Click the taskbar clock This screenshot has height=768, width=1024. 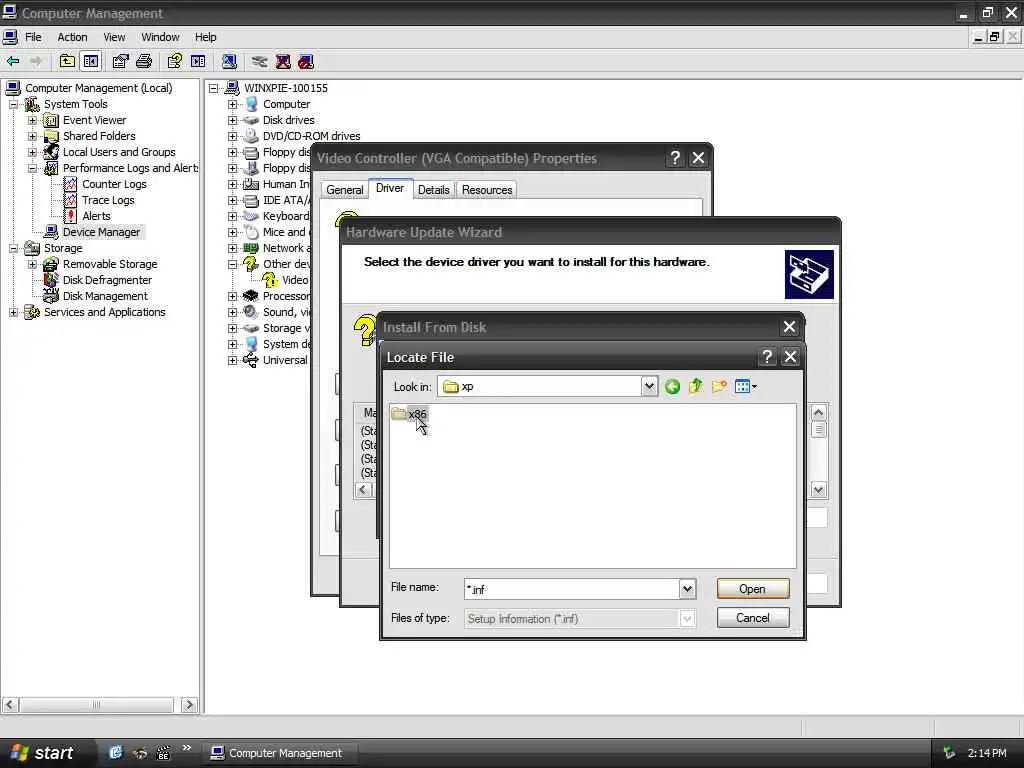(x=987, y=753)
